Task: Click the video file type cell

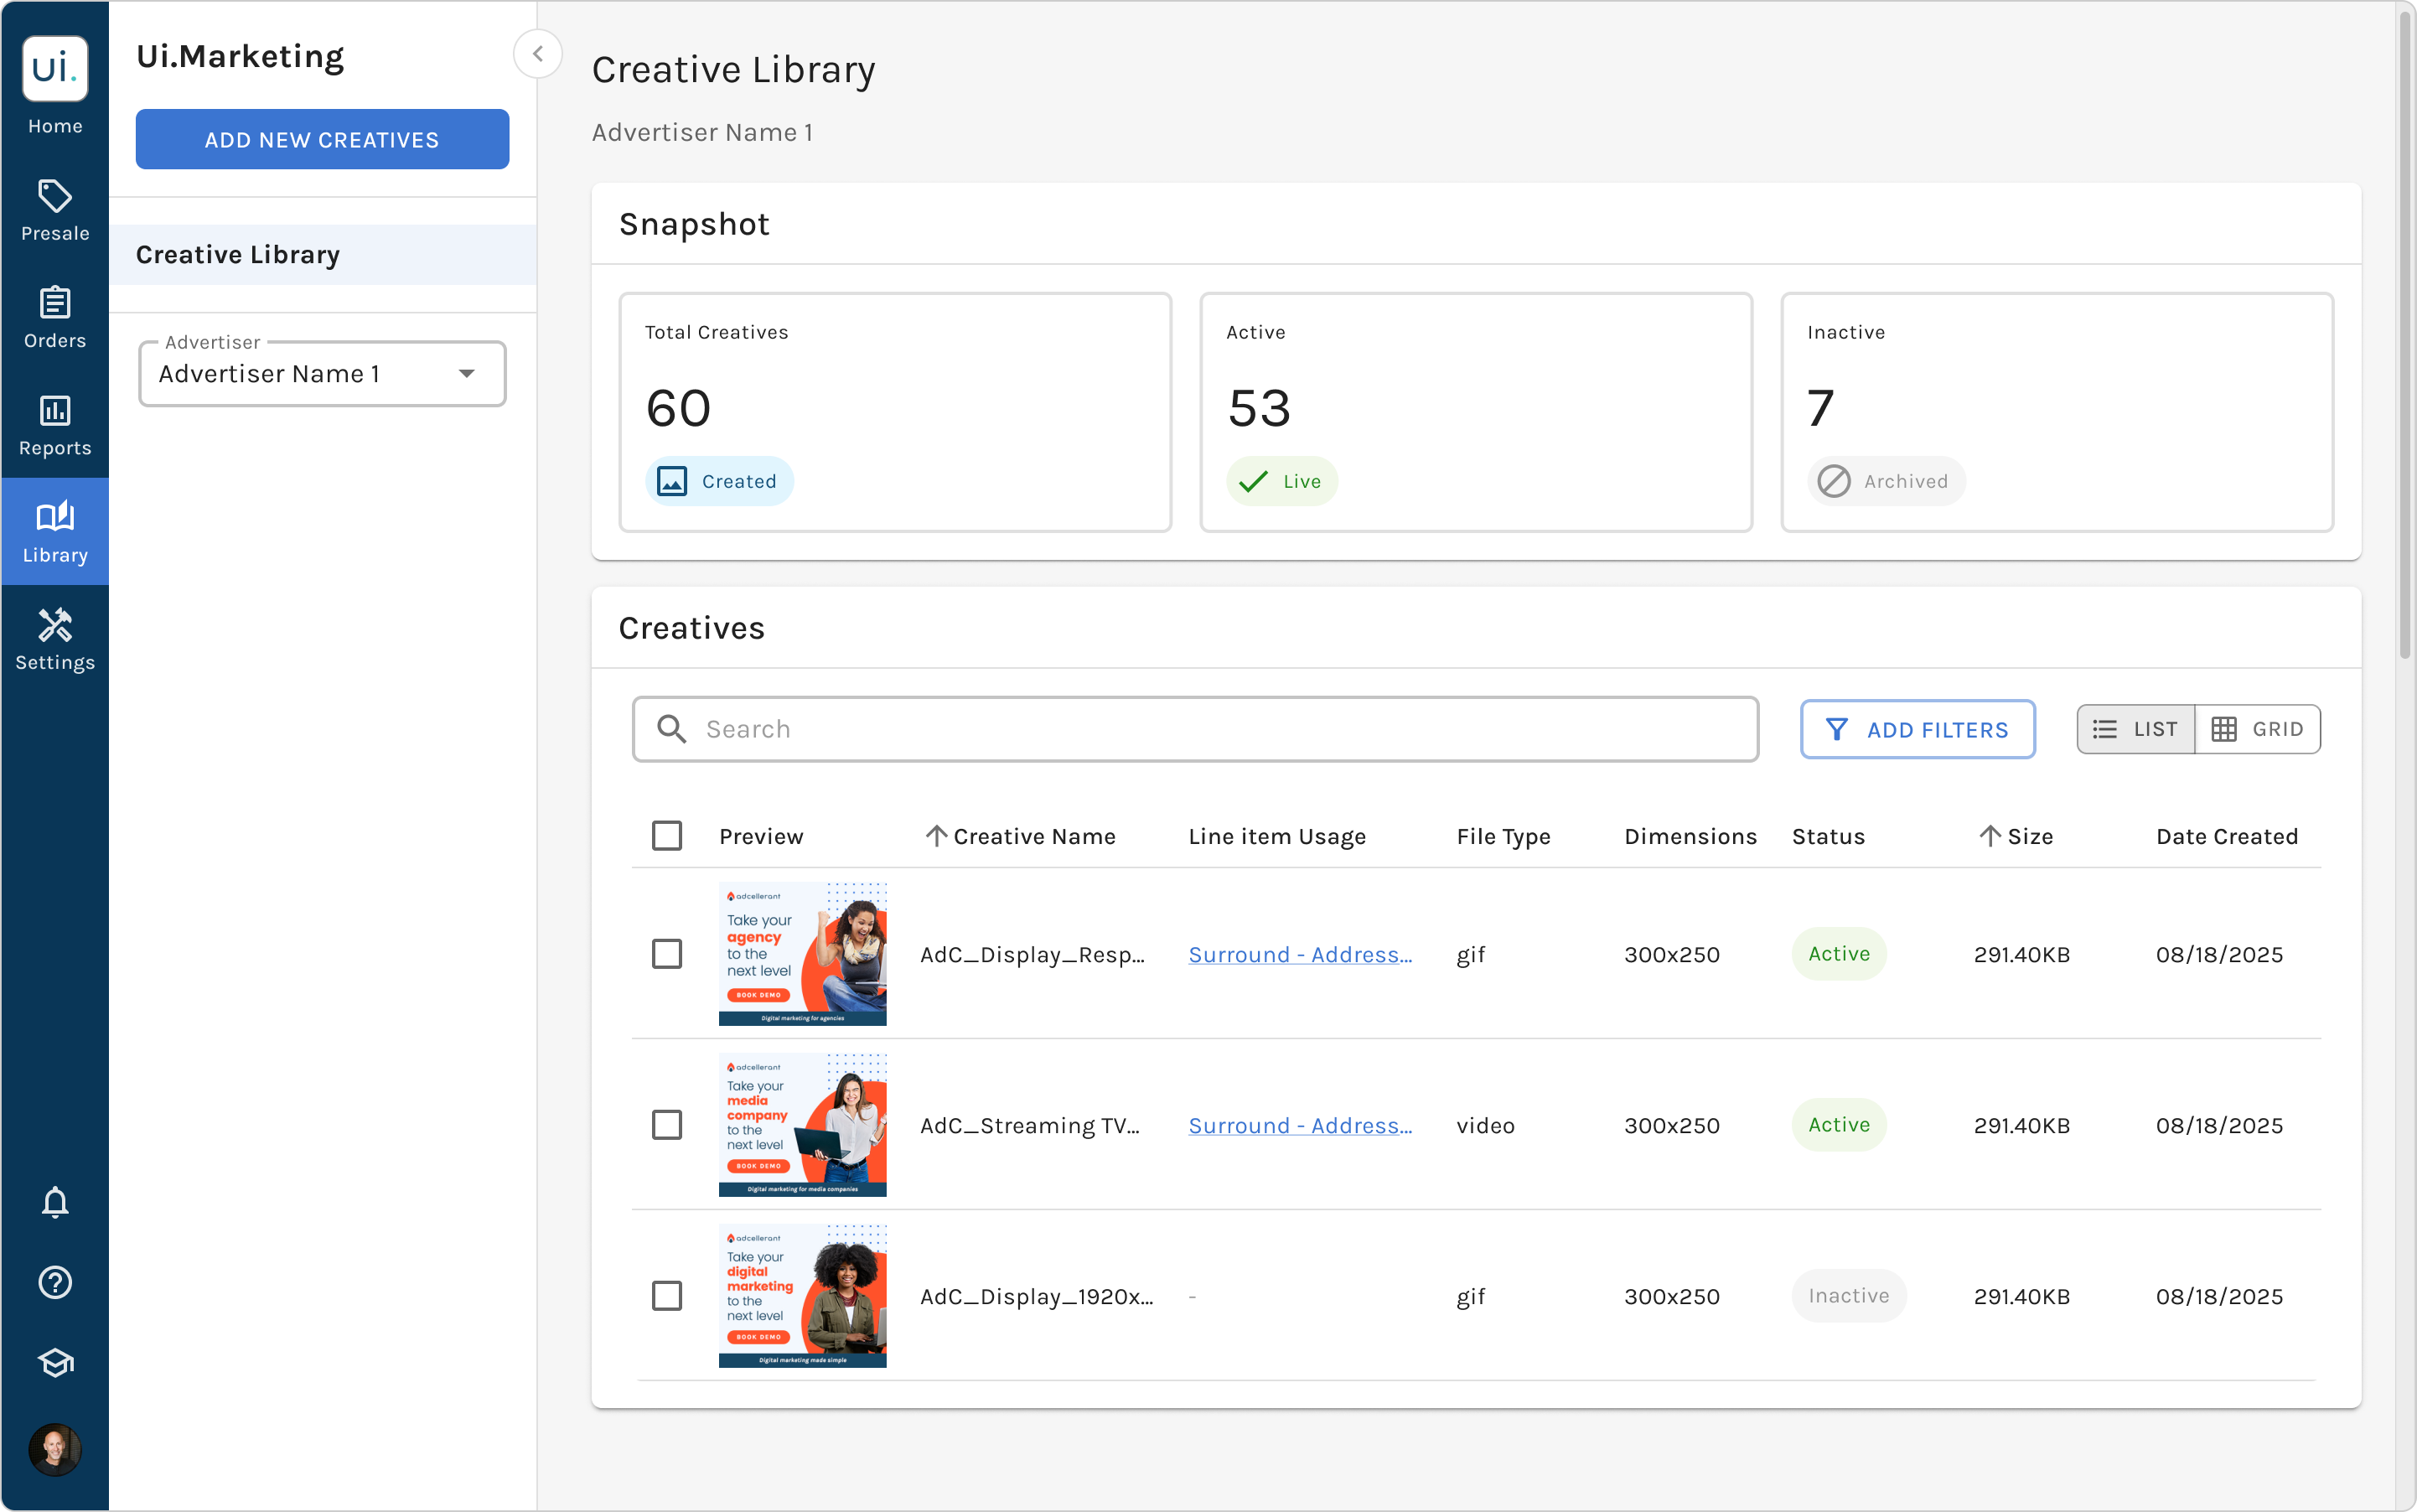Action: 1485,1125
